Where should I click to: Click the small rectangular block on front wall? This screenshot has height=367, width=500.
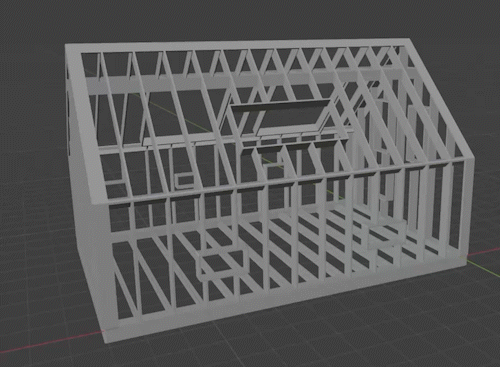(184, 180)
